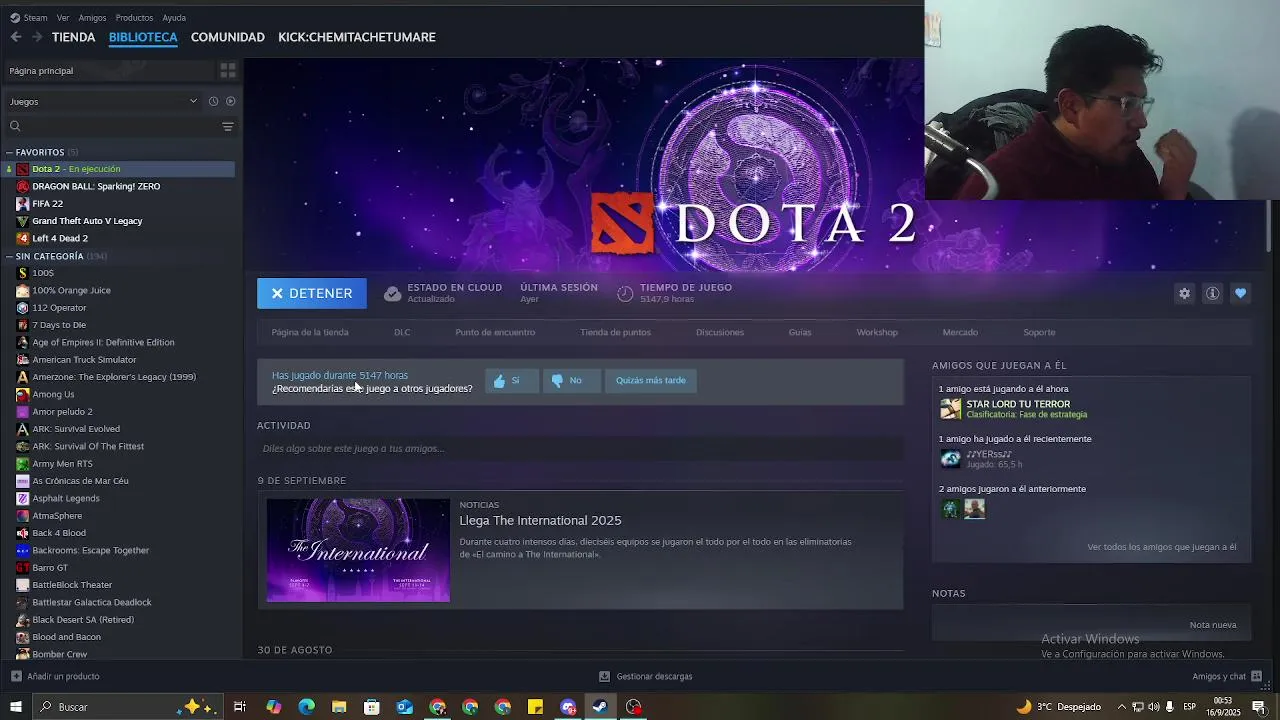
Task: Click thumbs-down No recommendation button
Action: click(570, 380)
